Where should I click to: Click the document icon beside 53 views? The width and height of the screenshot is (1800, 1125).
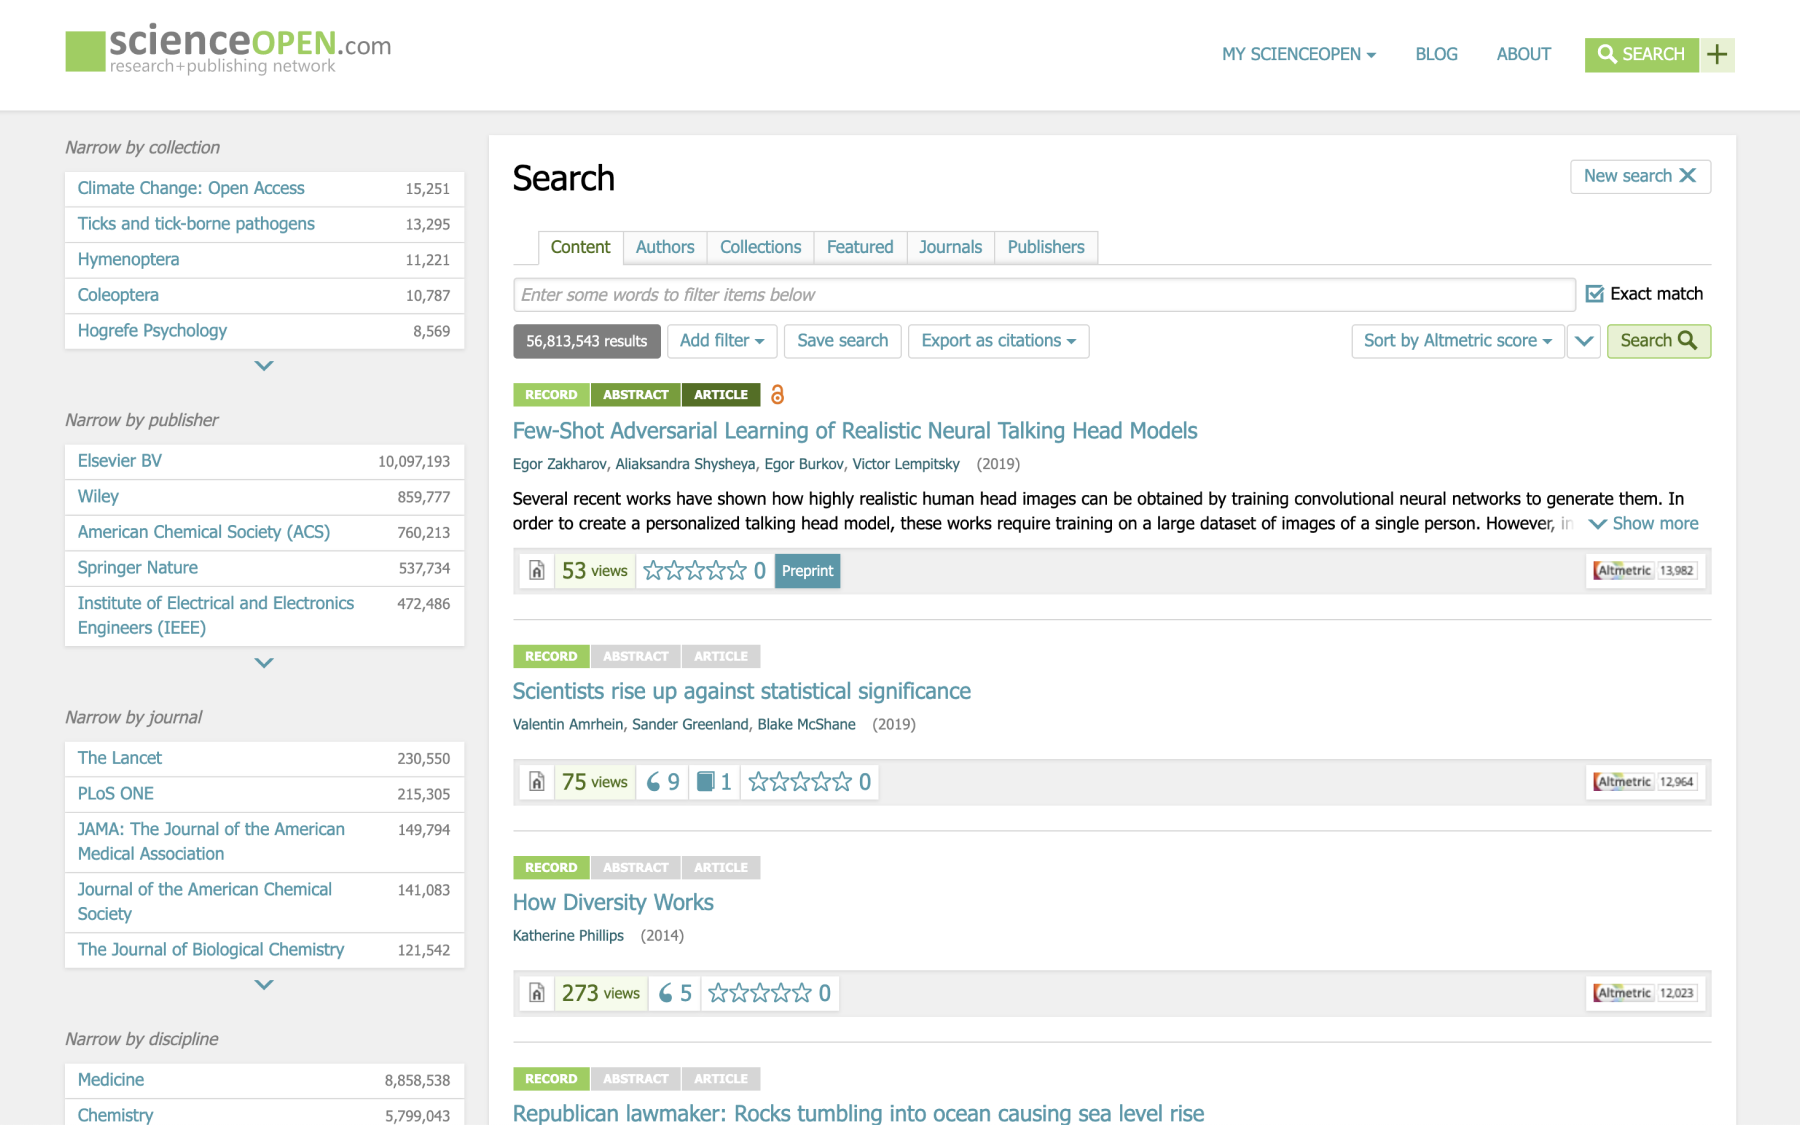click(537, 571)
